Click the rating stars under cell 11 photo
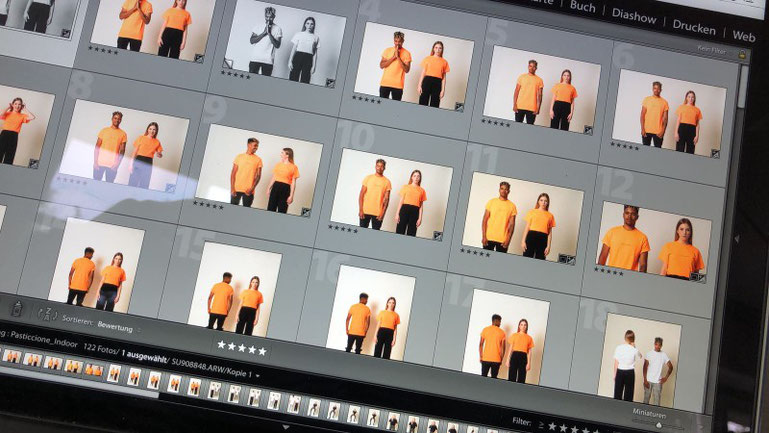The image size is (769, 433). pyautogui.click(x=475, y=253)
